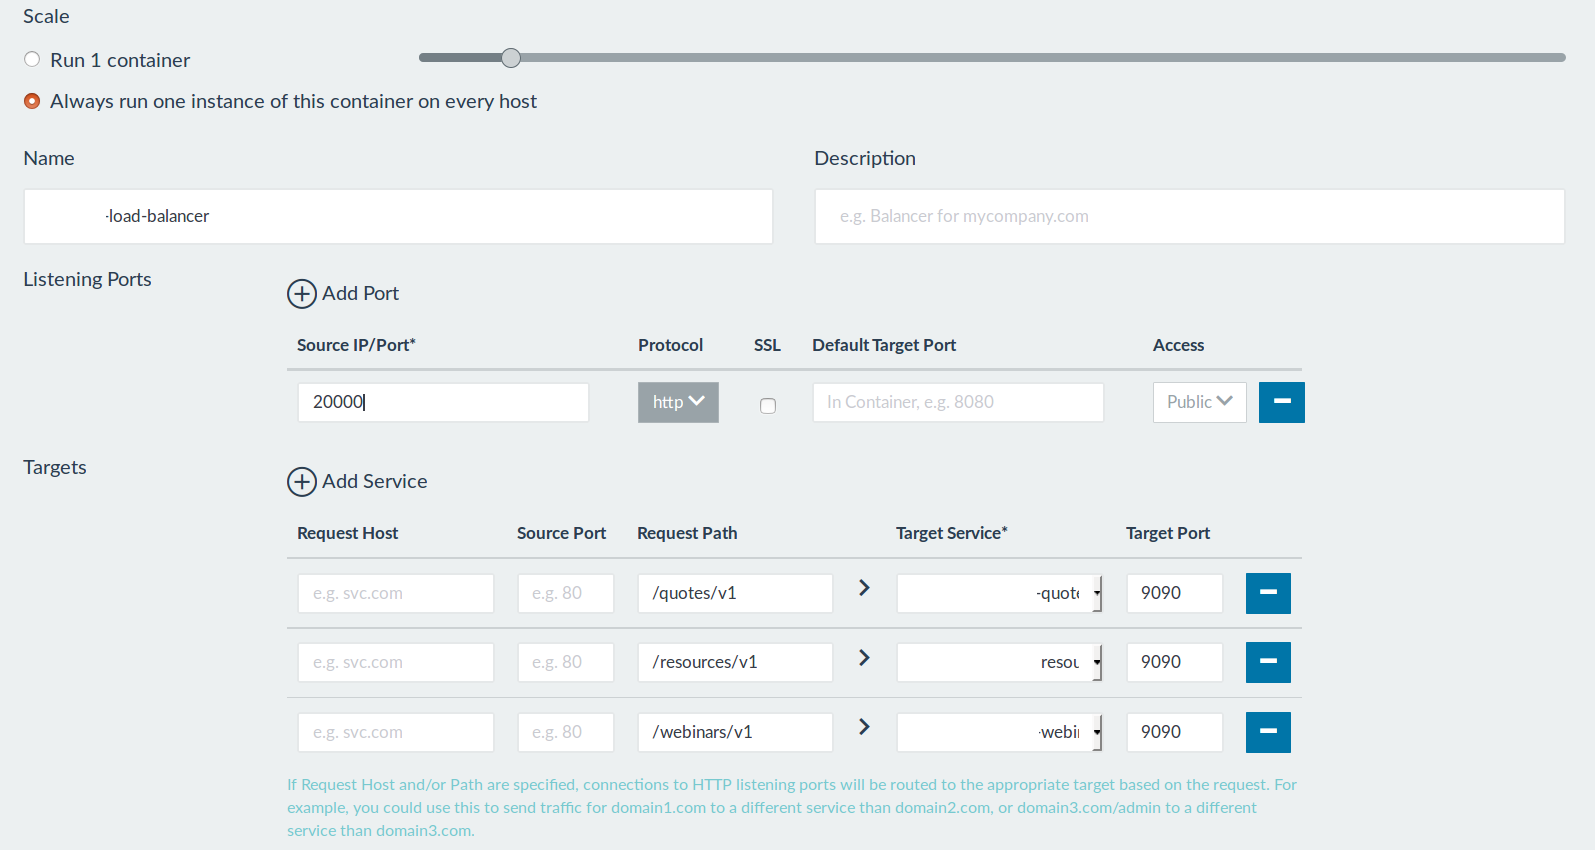This screenshot has width=1595, height=850.
Task: Click the arrow chevron in /webinars/v1 row
Action: pyautogui.click(x=865, y=727)
